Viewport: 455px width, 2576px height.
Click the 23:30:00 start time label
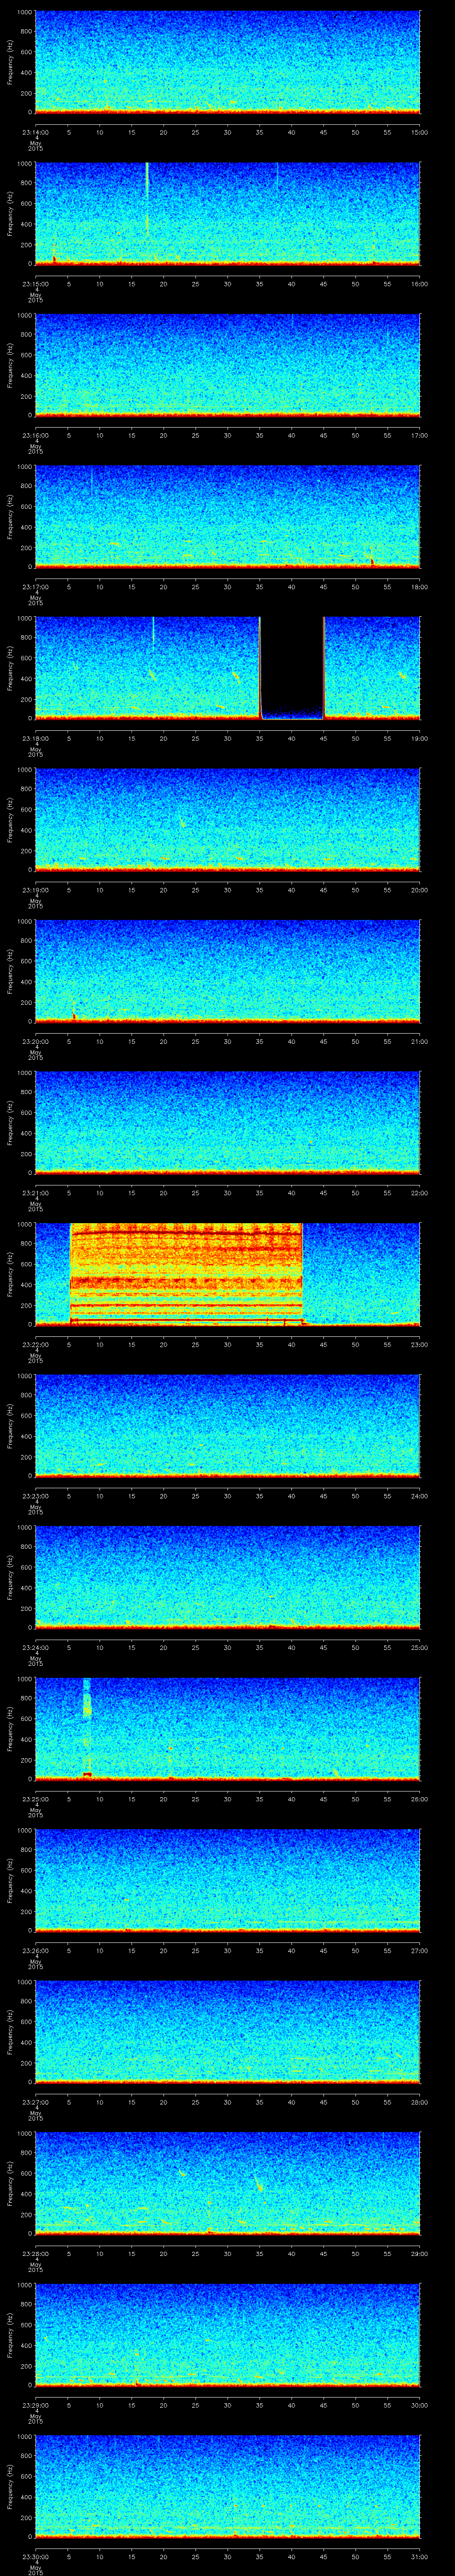click(35, 2556)
